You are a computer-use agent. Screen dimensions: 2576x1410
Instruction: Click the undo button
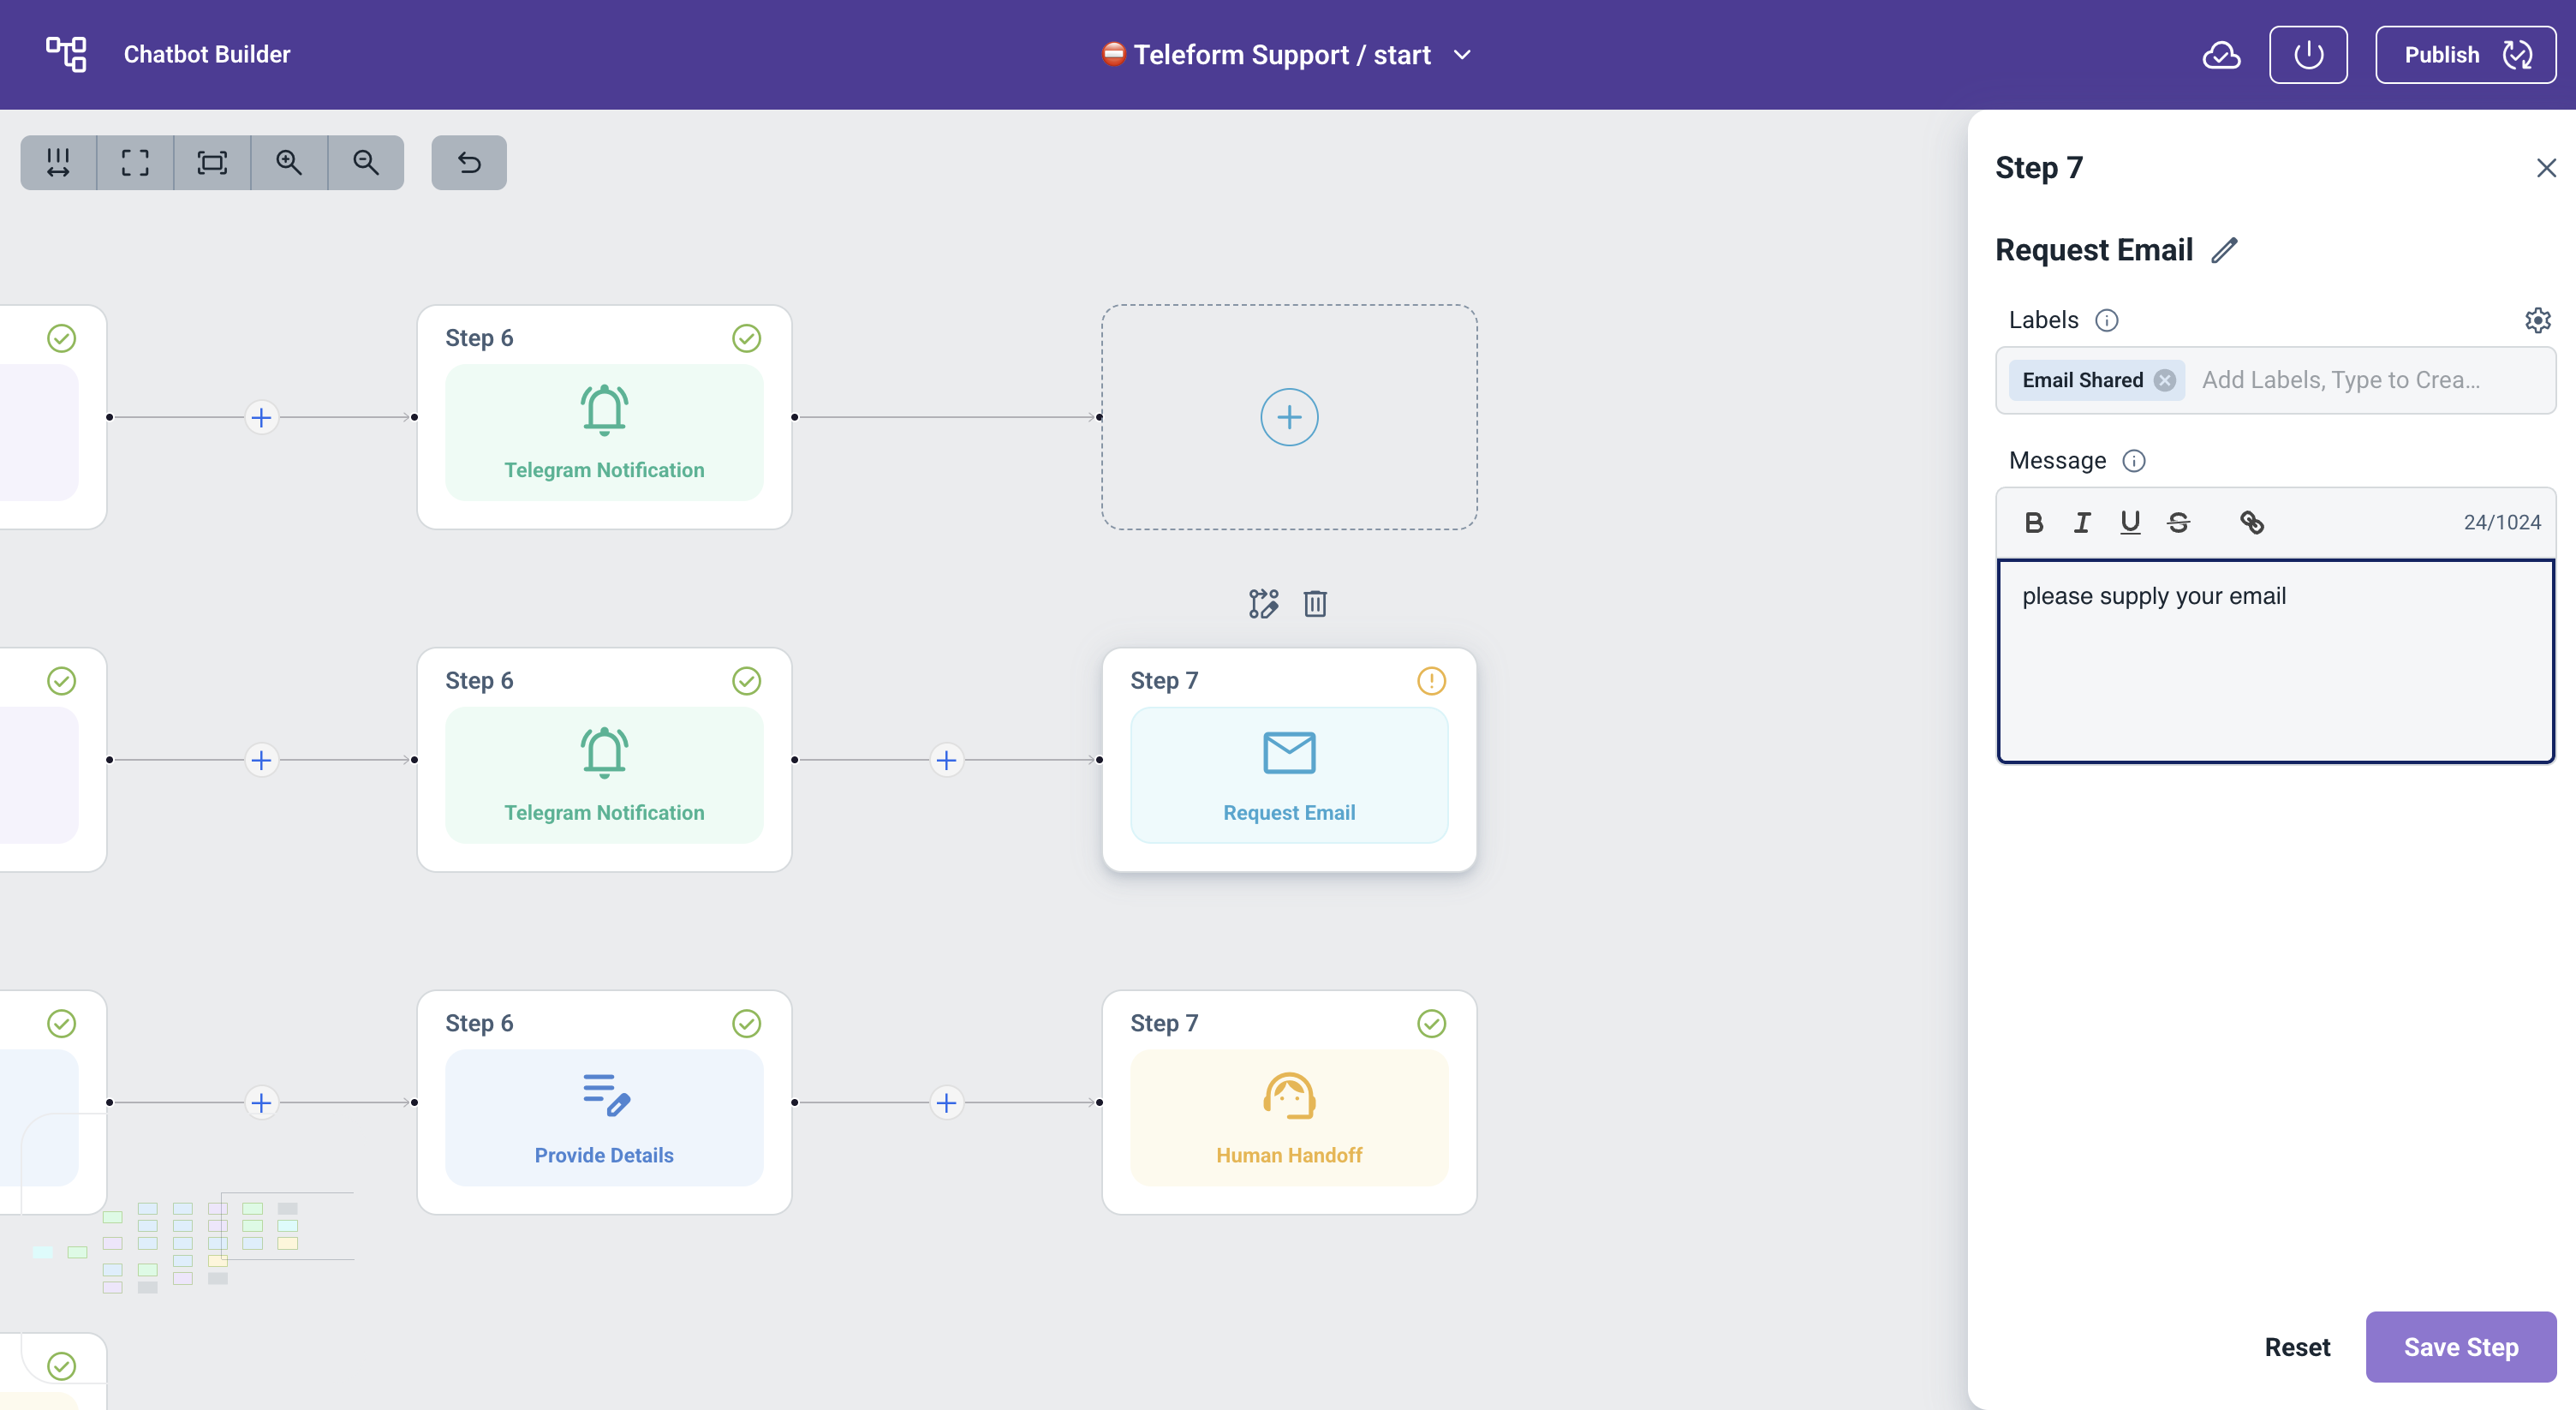tap(469, 162)
